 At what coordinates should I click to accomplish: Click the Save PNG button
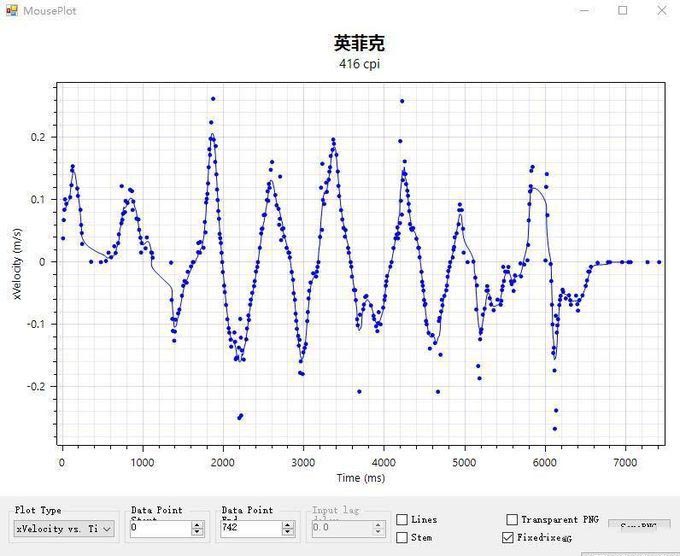[639, 524]
